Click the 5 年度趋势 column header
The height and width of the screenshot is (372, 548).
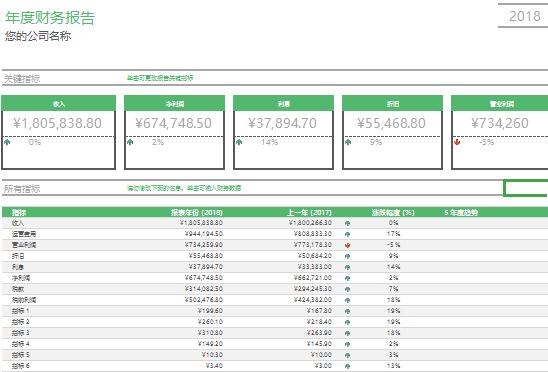click(461, 213)
